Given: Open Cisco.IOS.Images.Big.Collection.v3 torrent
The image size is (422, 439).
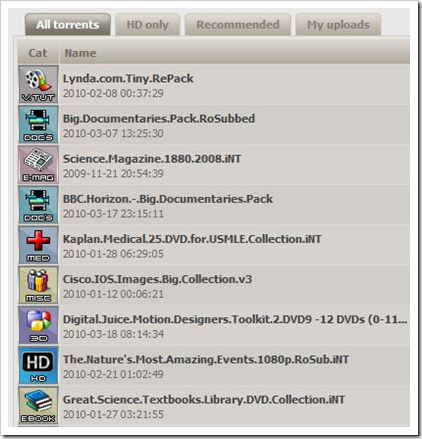Looking at the screenshot, I should pyautogui.click(x=157, y=279).
